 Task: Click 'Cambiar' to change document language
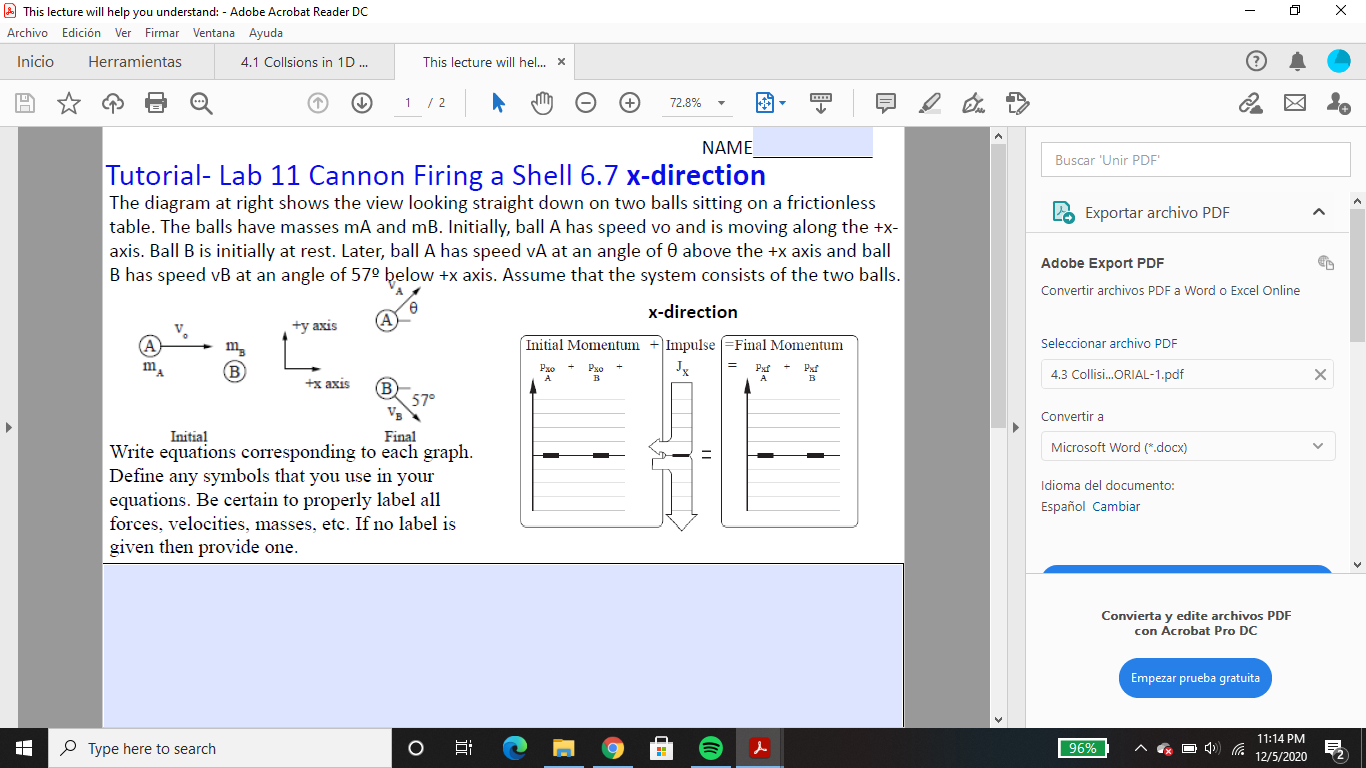click(x=1116, y=506)
